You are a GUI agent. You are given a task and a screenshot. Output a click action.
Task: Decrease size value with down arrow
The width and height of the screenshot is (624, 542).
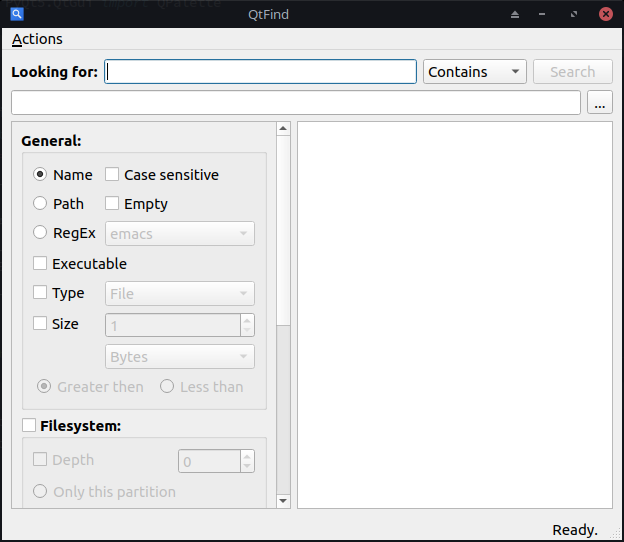[247, 331]
